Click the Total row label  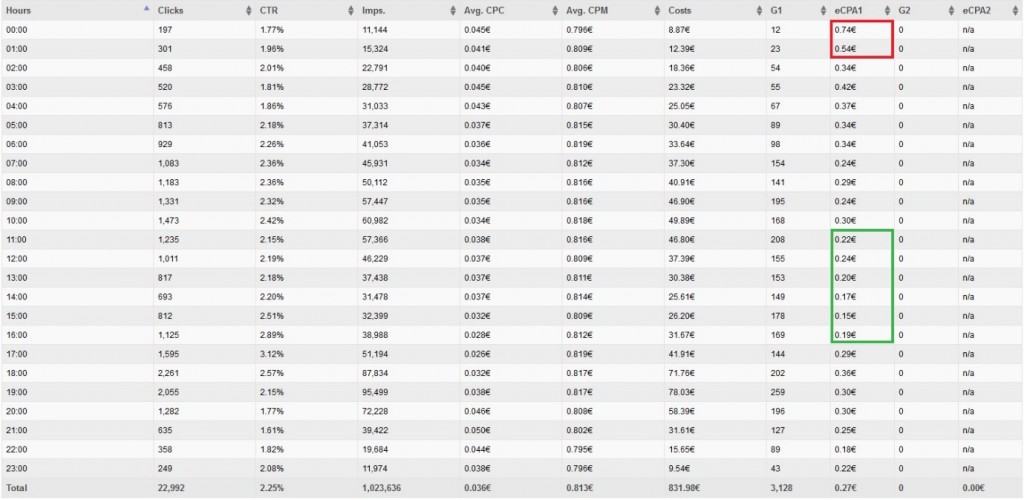pyautogui.click(x=16, y=488)
